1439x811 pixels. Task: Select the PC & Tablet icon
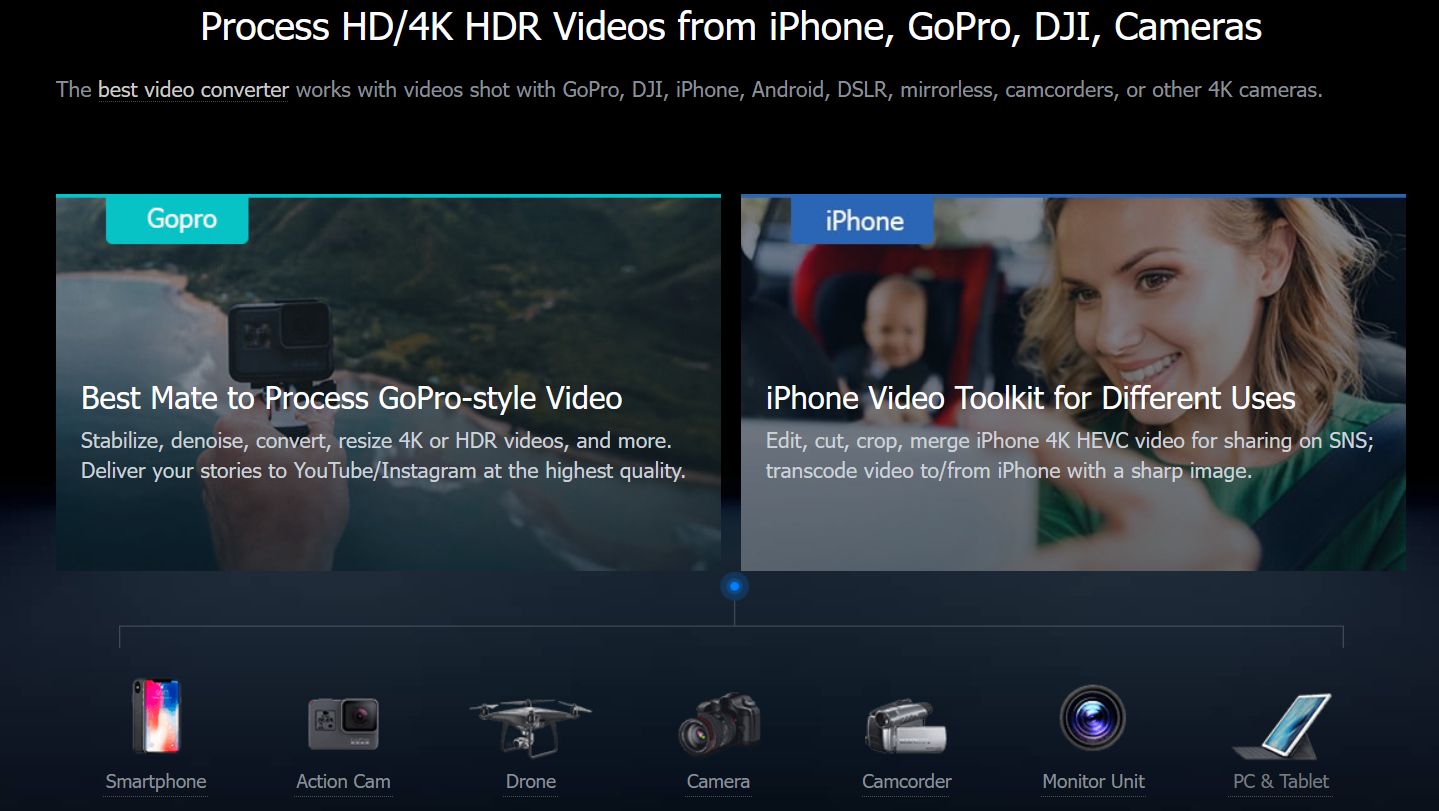point(1281,726)
